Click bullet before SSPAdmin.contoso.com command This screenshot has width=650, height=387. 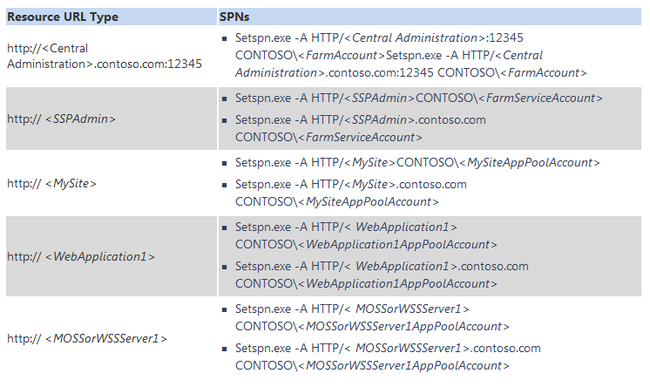(224, 121)
